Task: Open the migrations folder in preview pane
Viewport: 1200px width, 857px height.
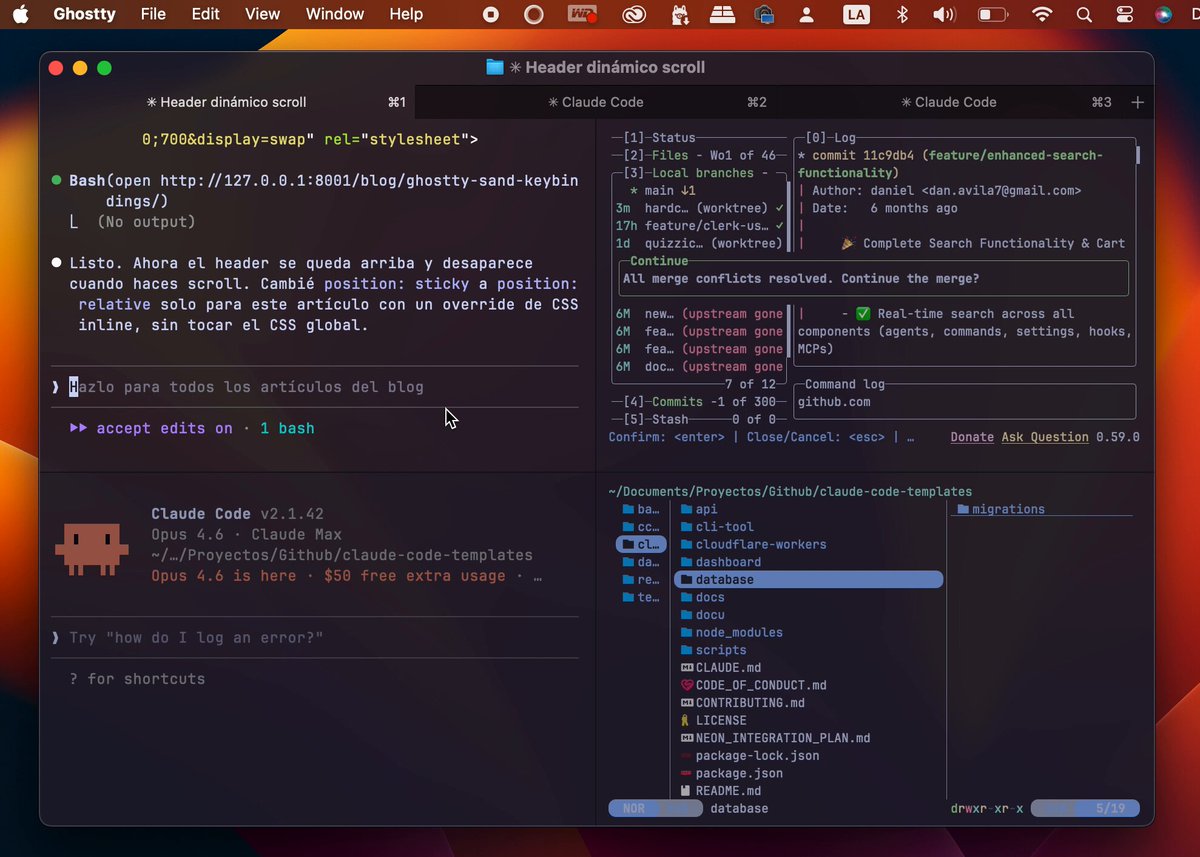Action: click(1000, 509)
